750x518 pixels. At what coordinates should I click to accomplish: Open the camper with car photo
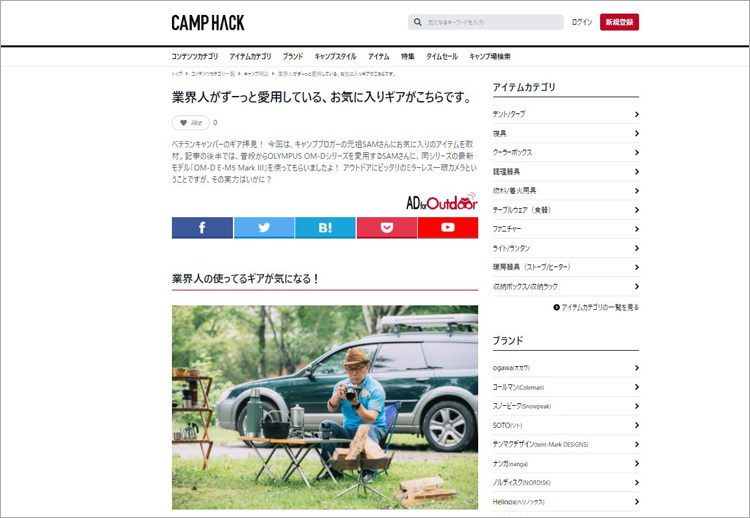point(325,408)
